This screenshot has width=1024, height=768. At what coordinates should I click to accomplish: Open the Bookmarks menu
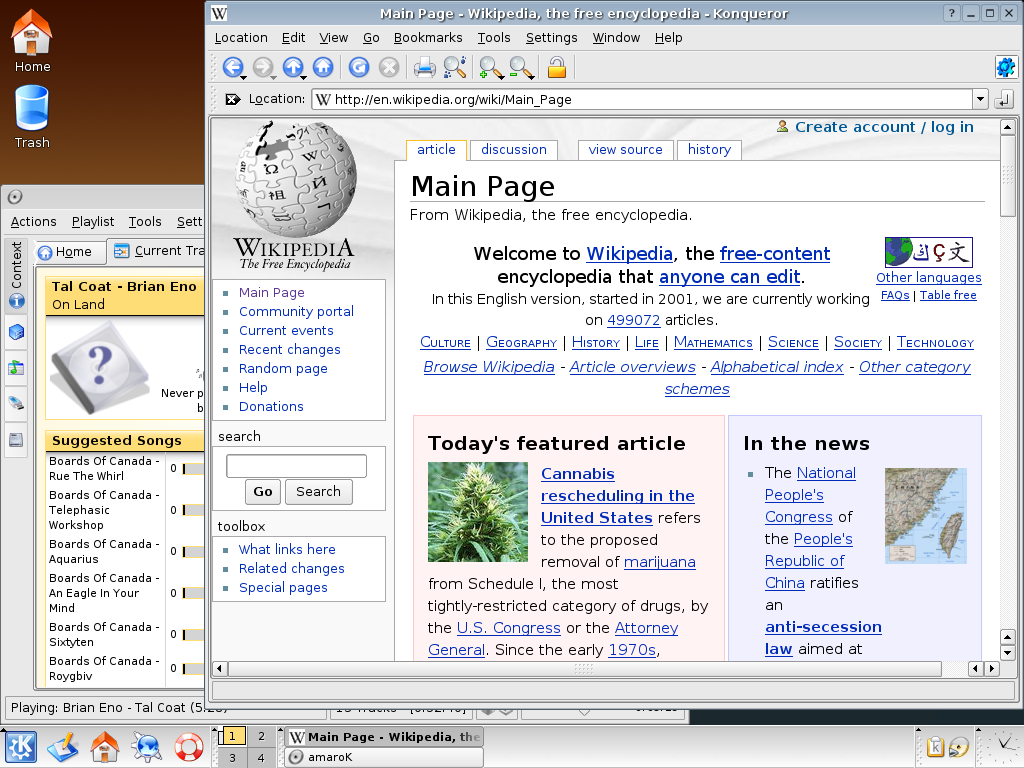tap(428, 38)
